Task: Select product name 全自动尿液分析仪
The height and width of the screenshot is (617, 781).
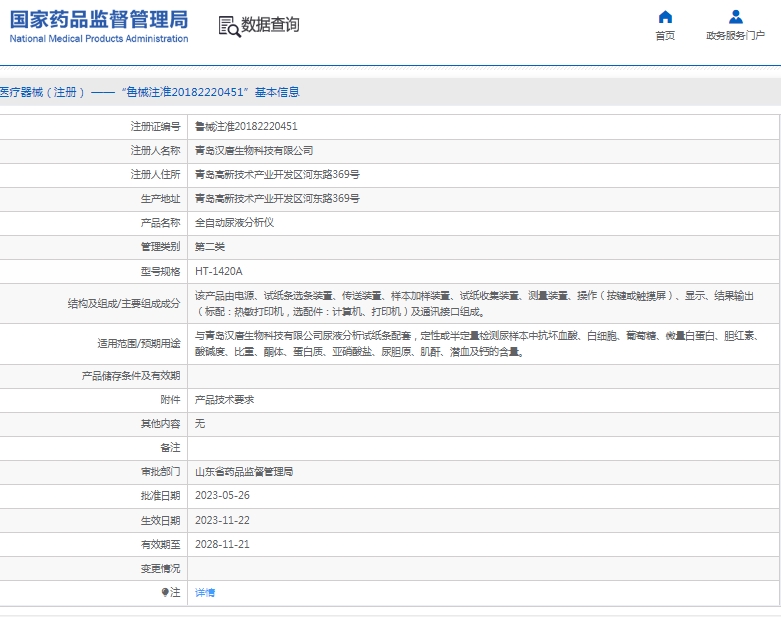Action: pos(235,223)
